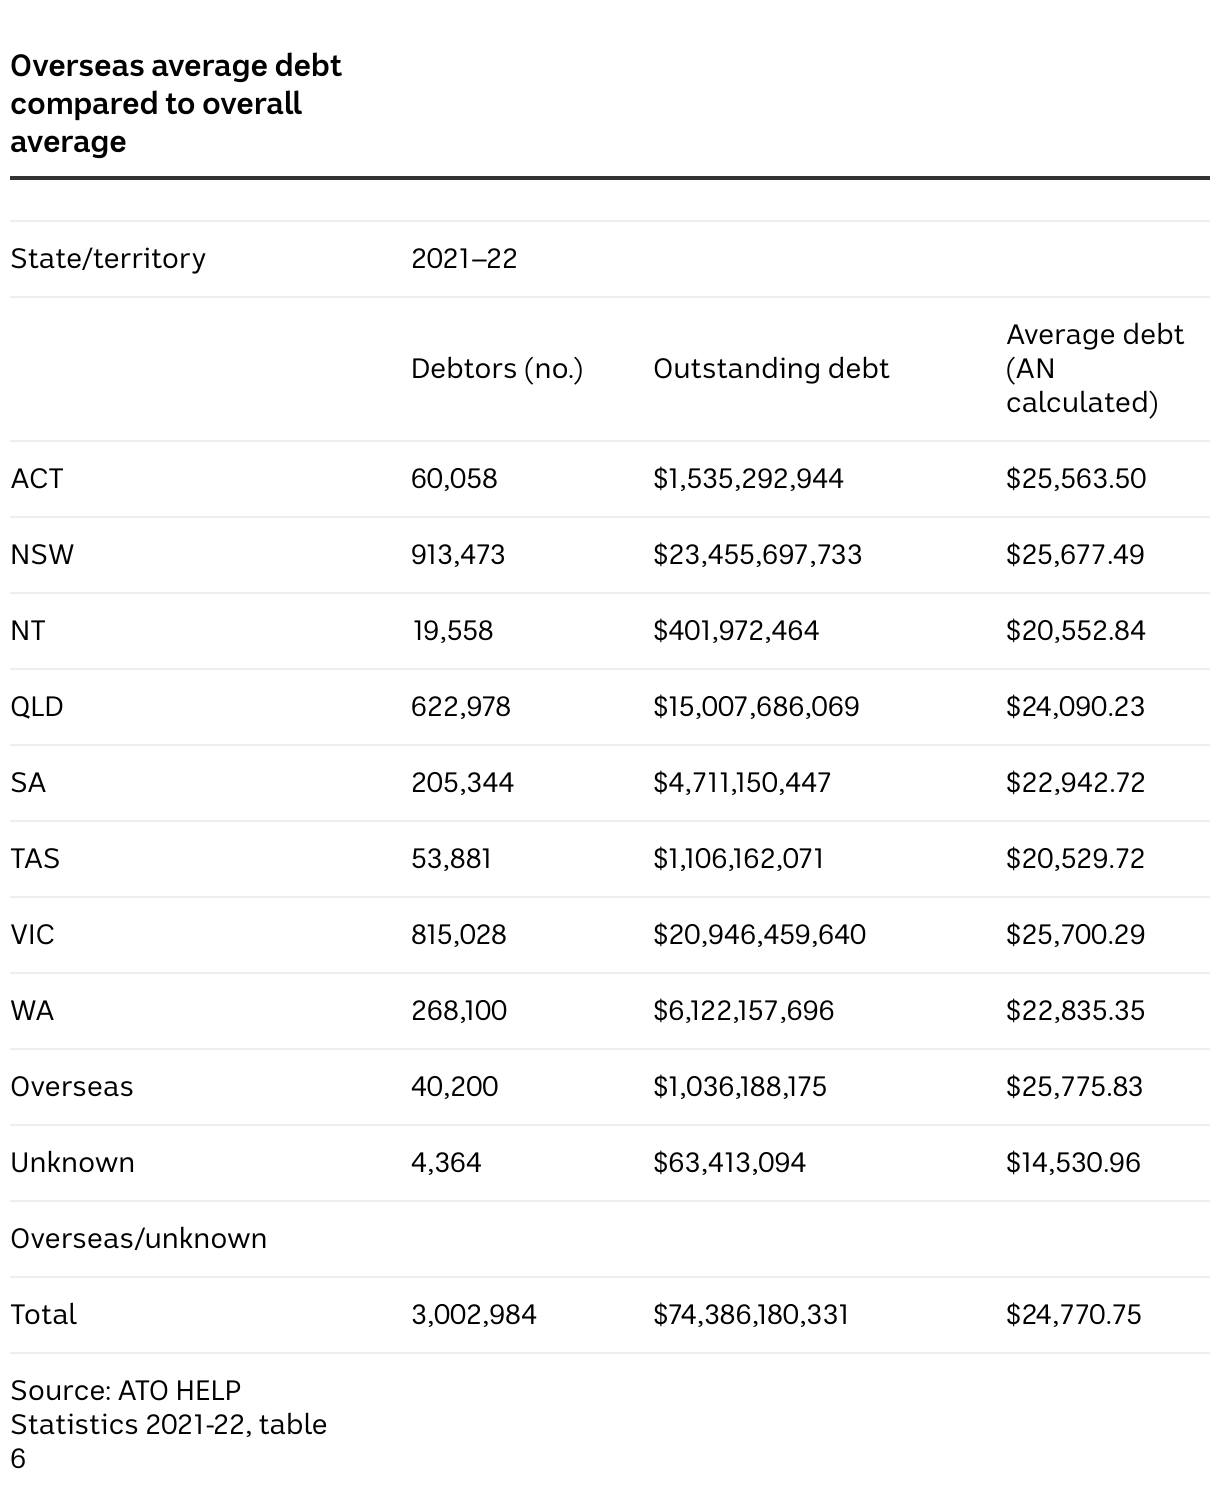Select the Overseas average debt $25,775.83
The image size is (1220, 1506).
[x=1074, y=1087]
